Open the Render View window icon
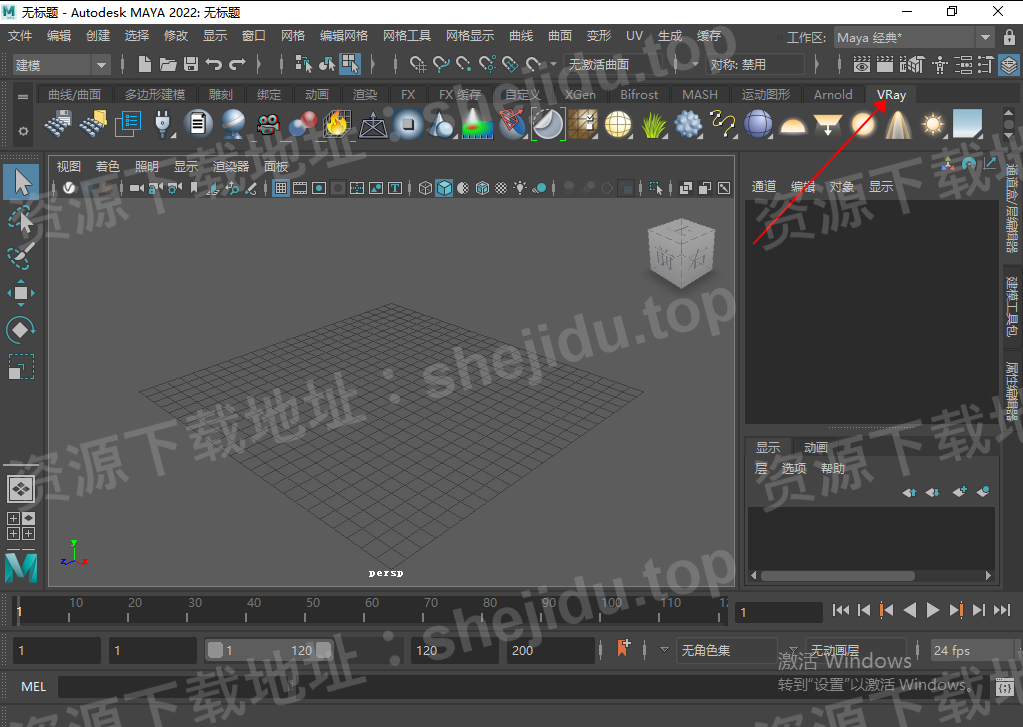Viewport: 1023px width, 727px height. pos(861,65)
